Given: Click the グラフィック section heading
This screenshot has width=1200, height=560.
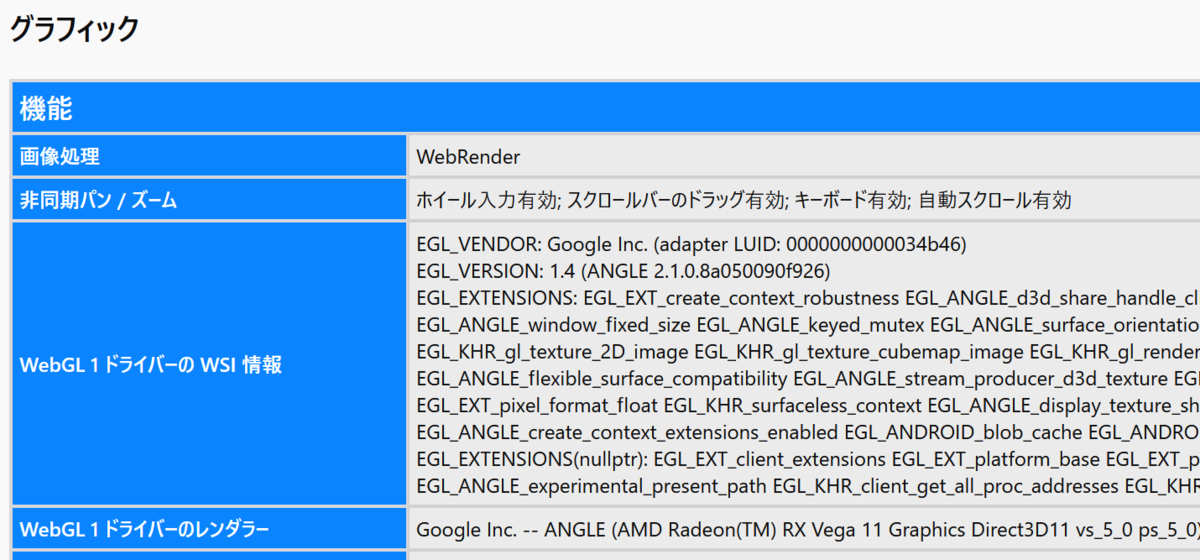Looking at the screenshot, I should (x=75, y=30).
